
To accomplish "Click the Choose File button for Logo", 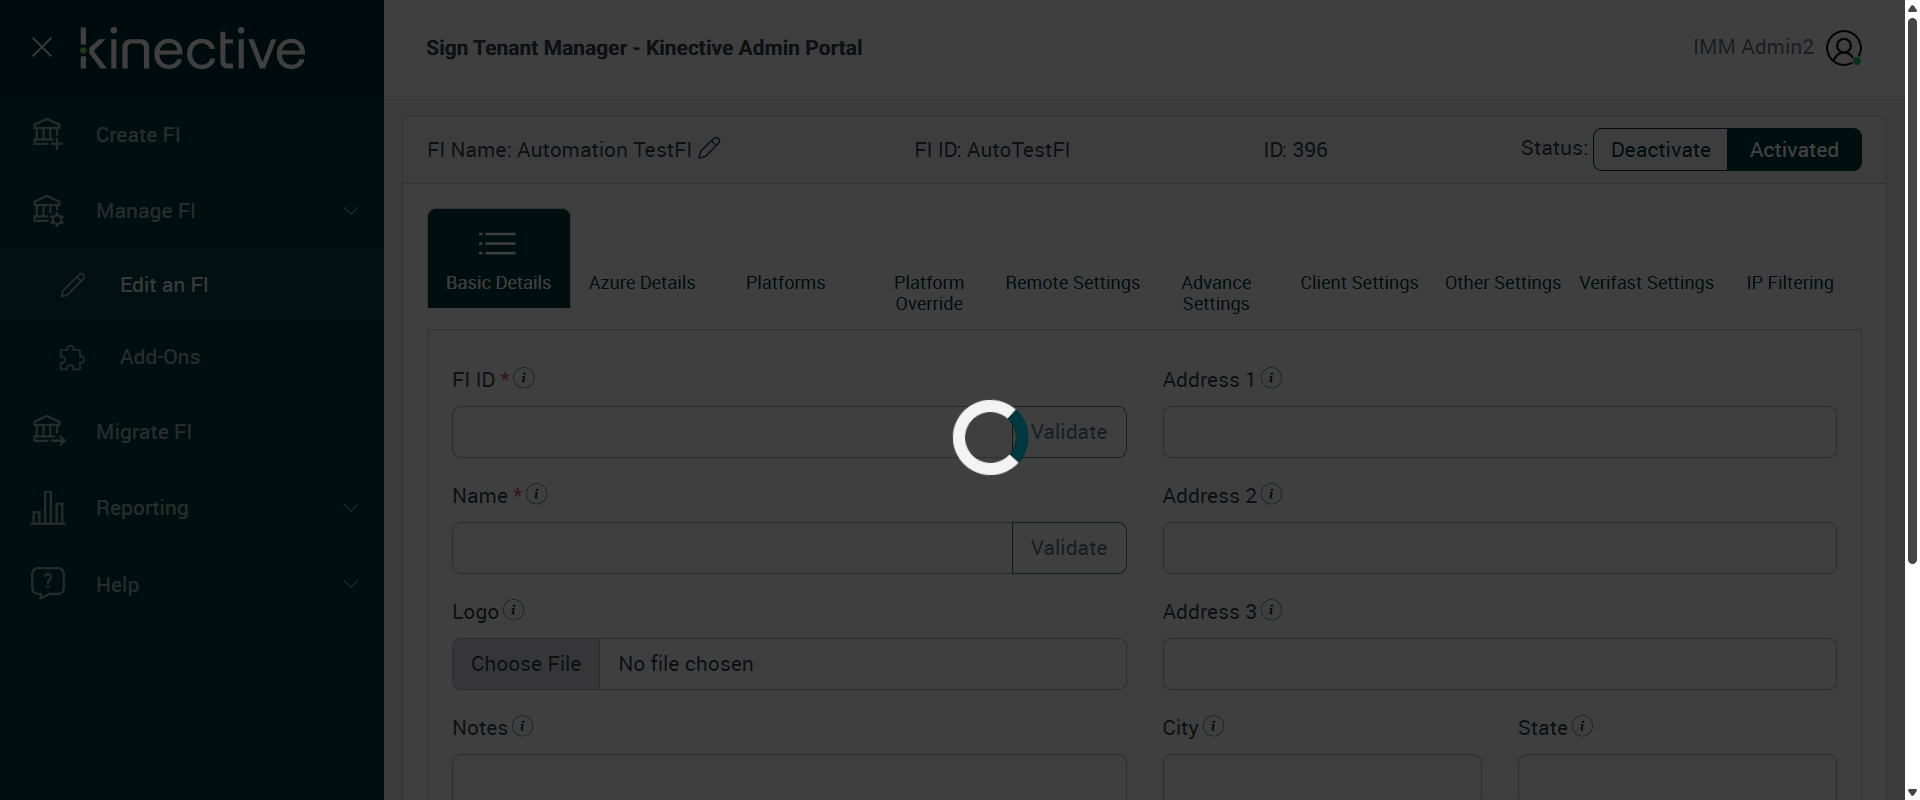I will (526, 664).
